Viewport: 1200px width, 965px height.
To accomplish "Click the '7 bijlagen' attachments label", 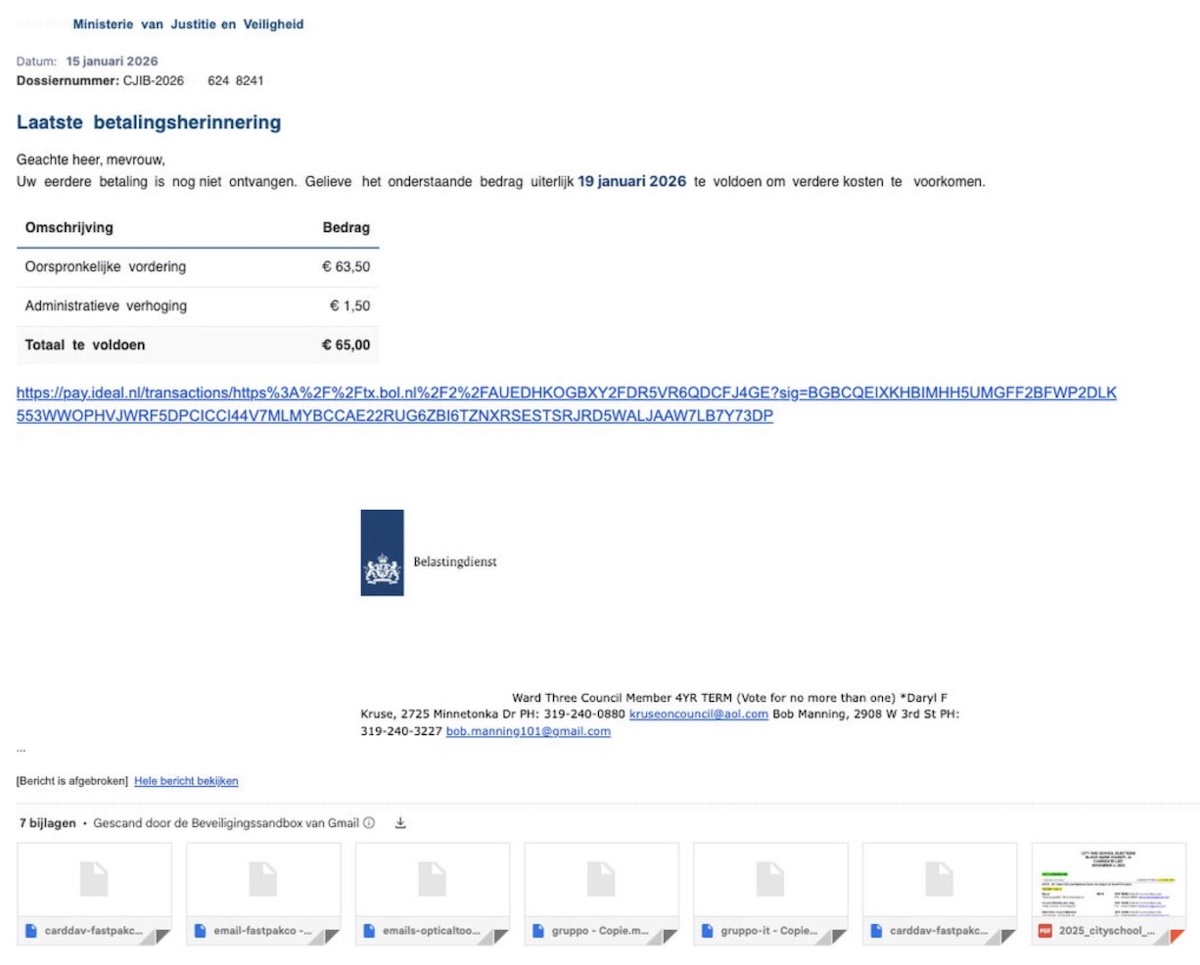I will point(47,823).
